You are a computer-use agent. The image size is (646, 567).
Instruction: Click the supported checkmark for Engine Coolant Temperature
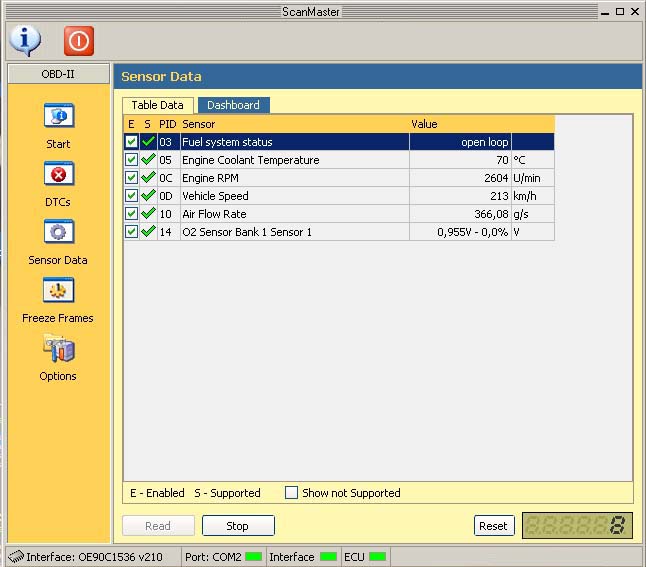[x=148, y=159]
